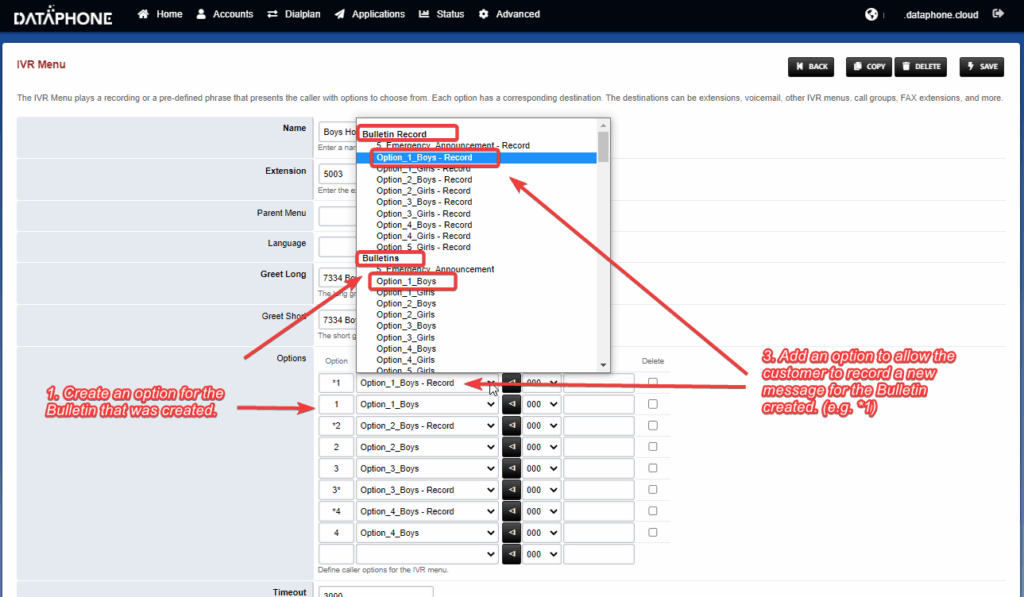Select Option_2_Girls - Record from the open list
The height and width of the screenshot is (597, 1024).
click(x=423, y=191)
